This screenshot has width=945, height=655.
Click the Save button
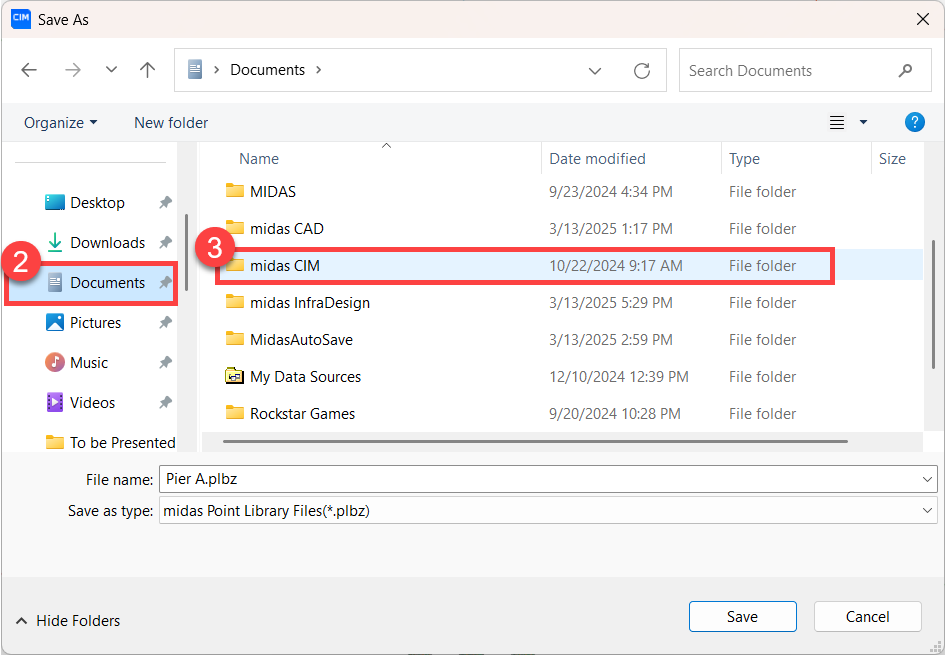[742, 616]
